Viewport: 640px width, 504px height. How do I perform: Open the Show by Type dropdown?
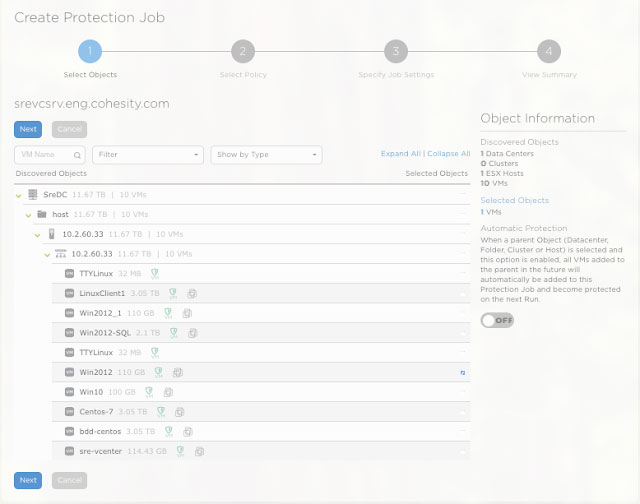[266, 155]
